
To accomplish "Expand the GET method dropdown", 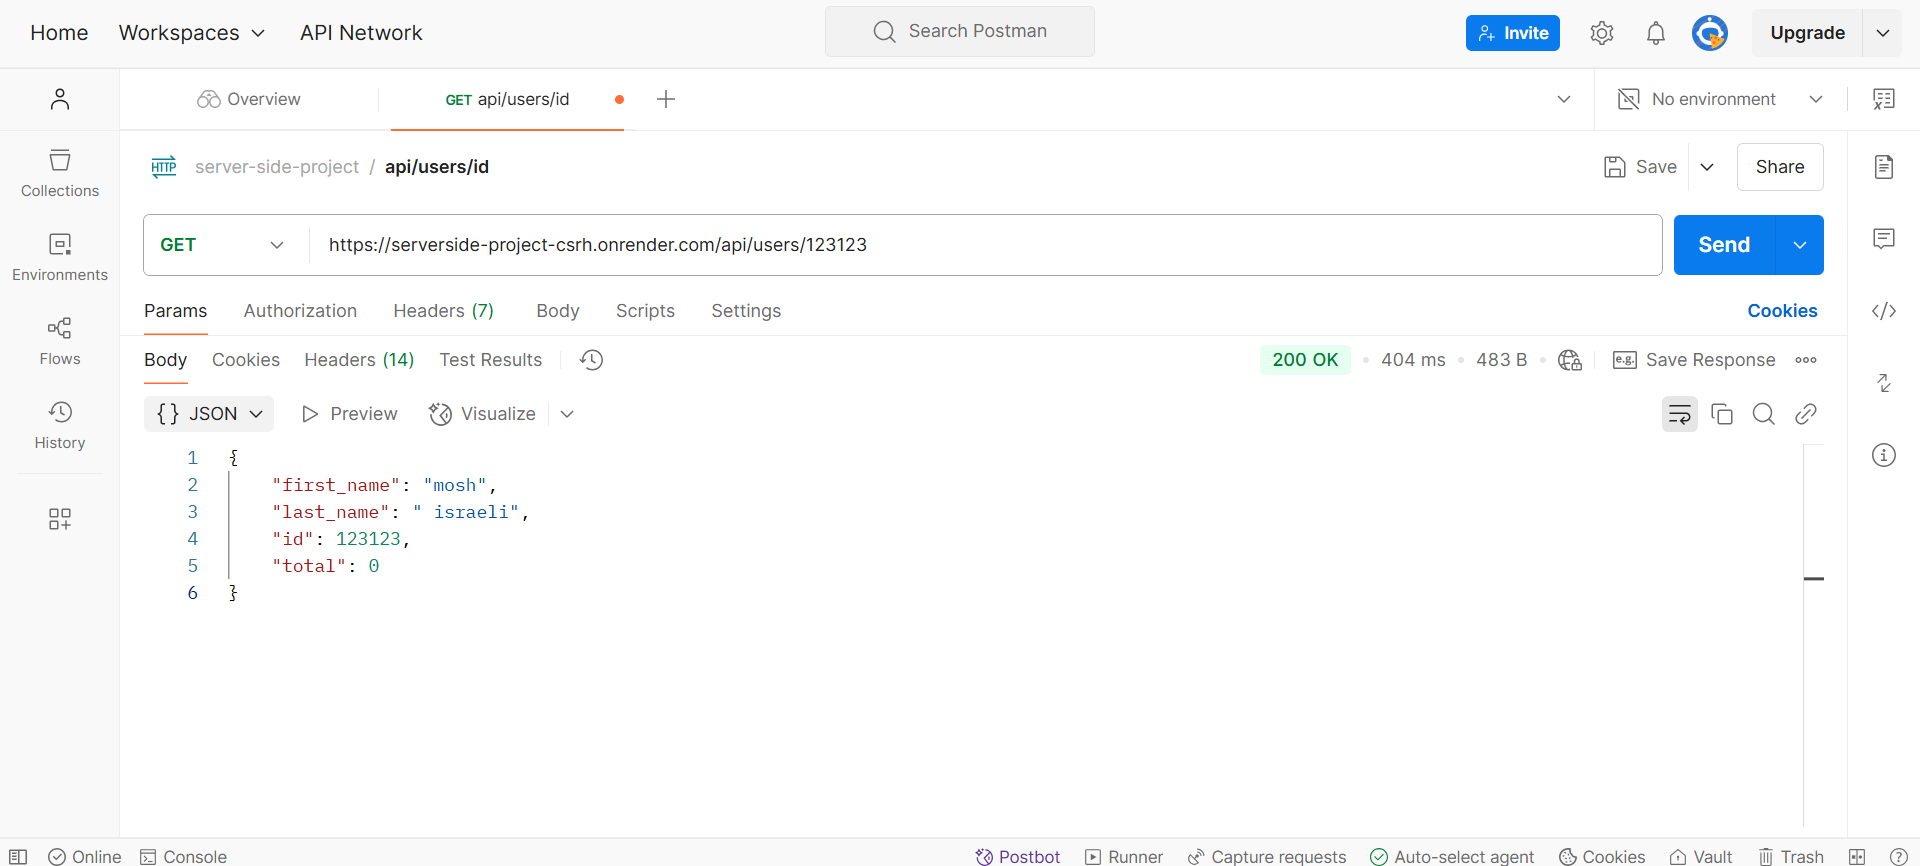I will [x=222, y=245].
